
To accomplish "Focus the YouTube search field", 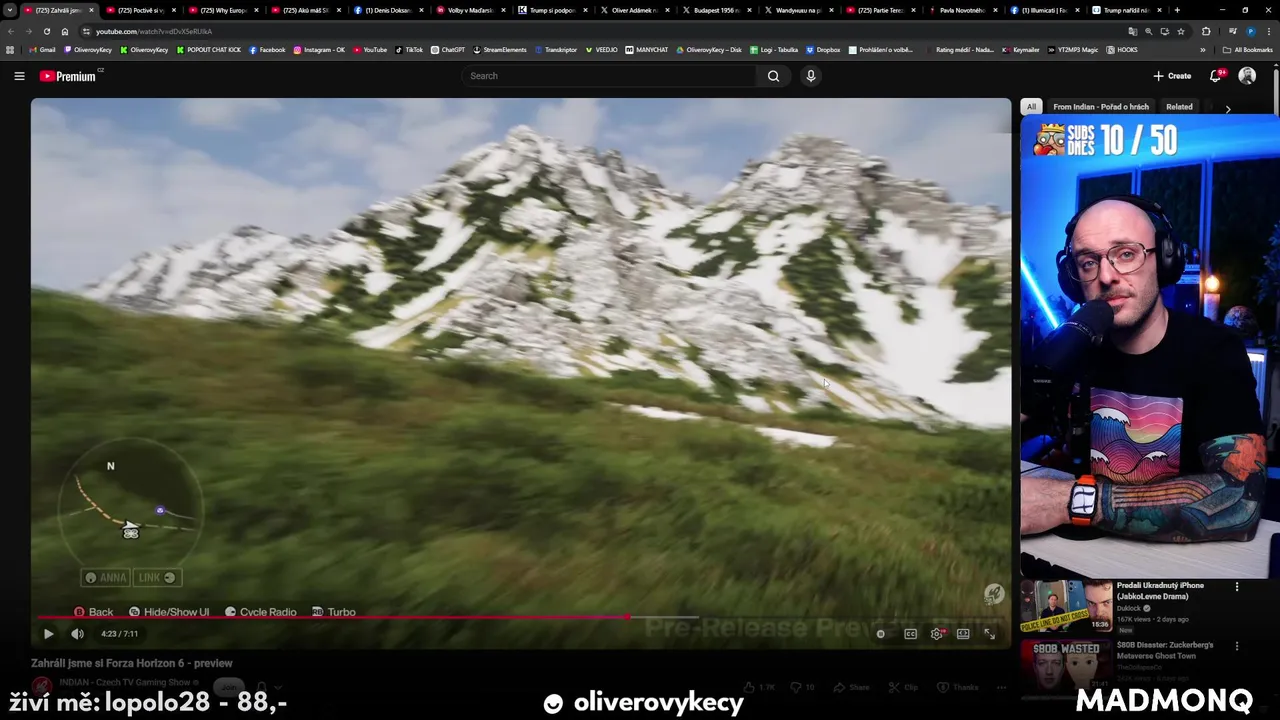I will tap(610, 76).
